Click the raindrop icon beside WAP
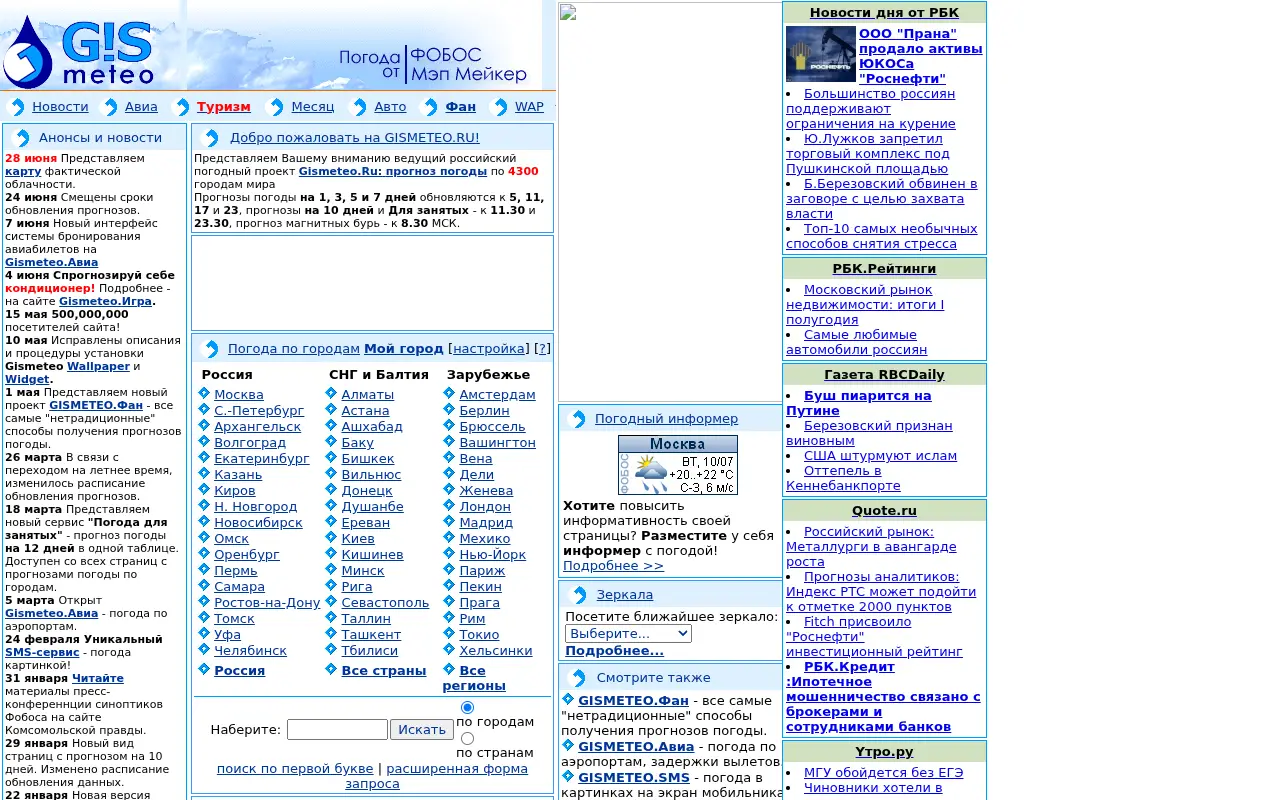The height and width of the screenshot is (800, 1280). tap(500, 107)
